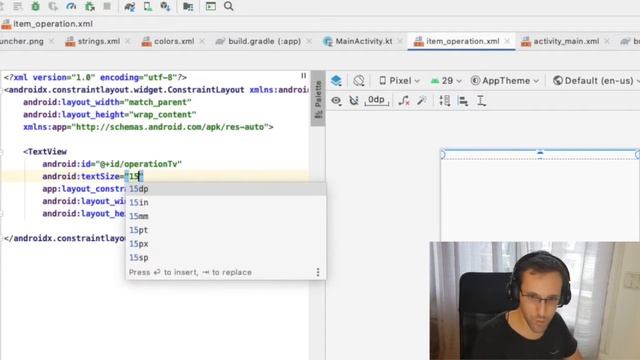This screenshot has height=360, width=640.
Task: Toggle Autoconnect to parent magnet icon
Action: (x=353, y=100)
